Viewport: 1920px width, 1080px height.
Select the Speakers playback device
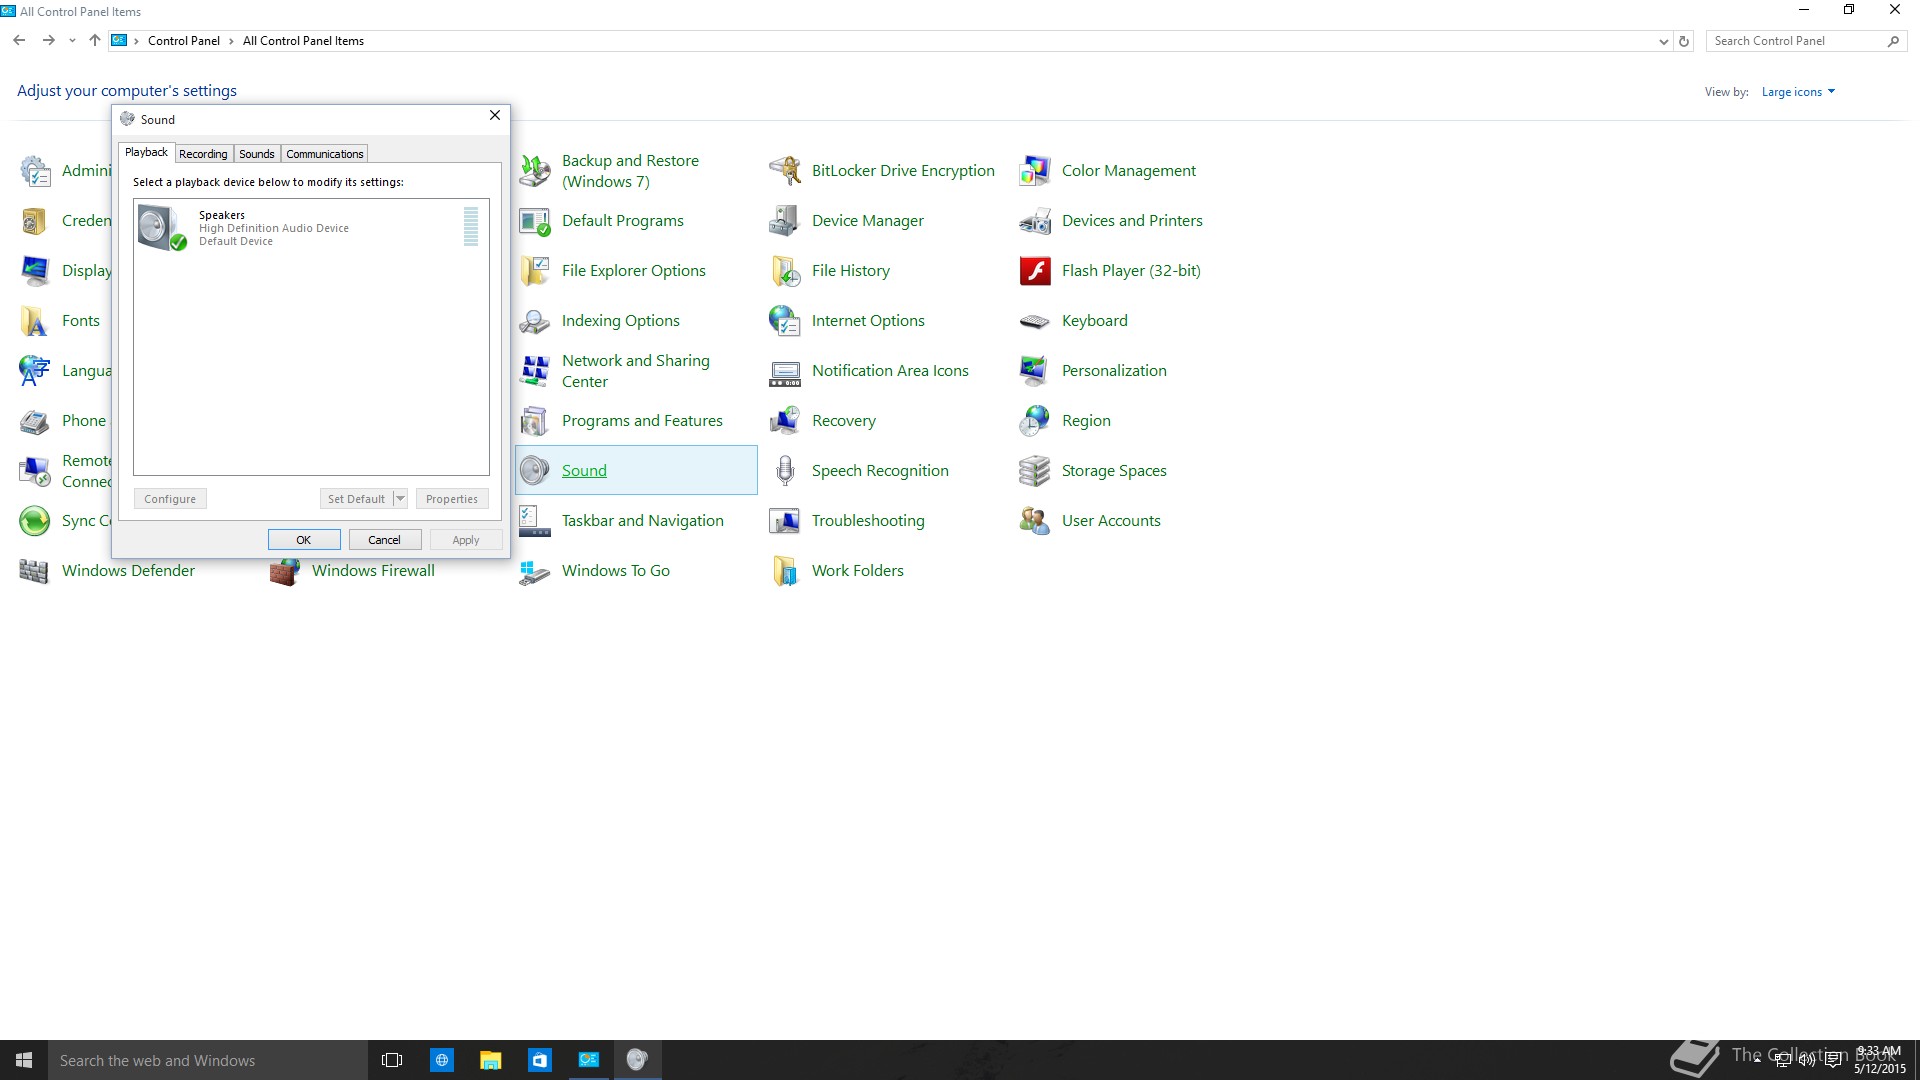pyautogui.click(x=311, y=227)
